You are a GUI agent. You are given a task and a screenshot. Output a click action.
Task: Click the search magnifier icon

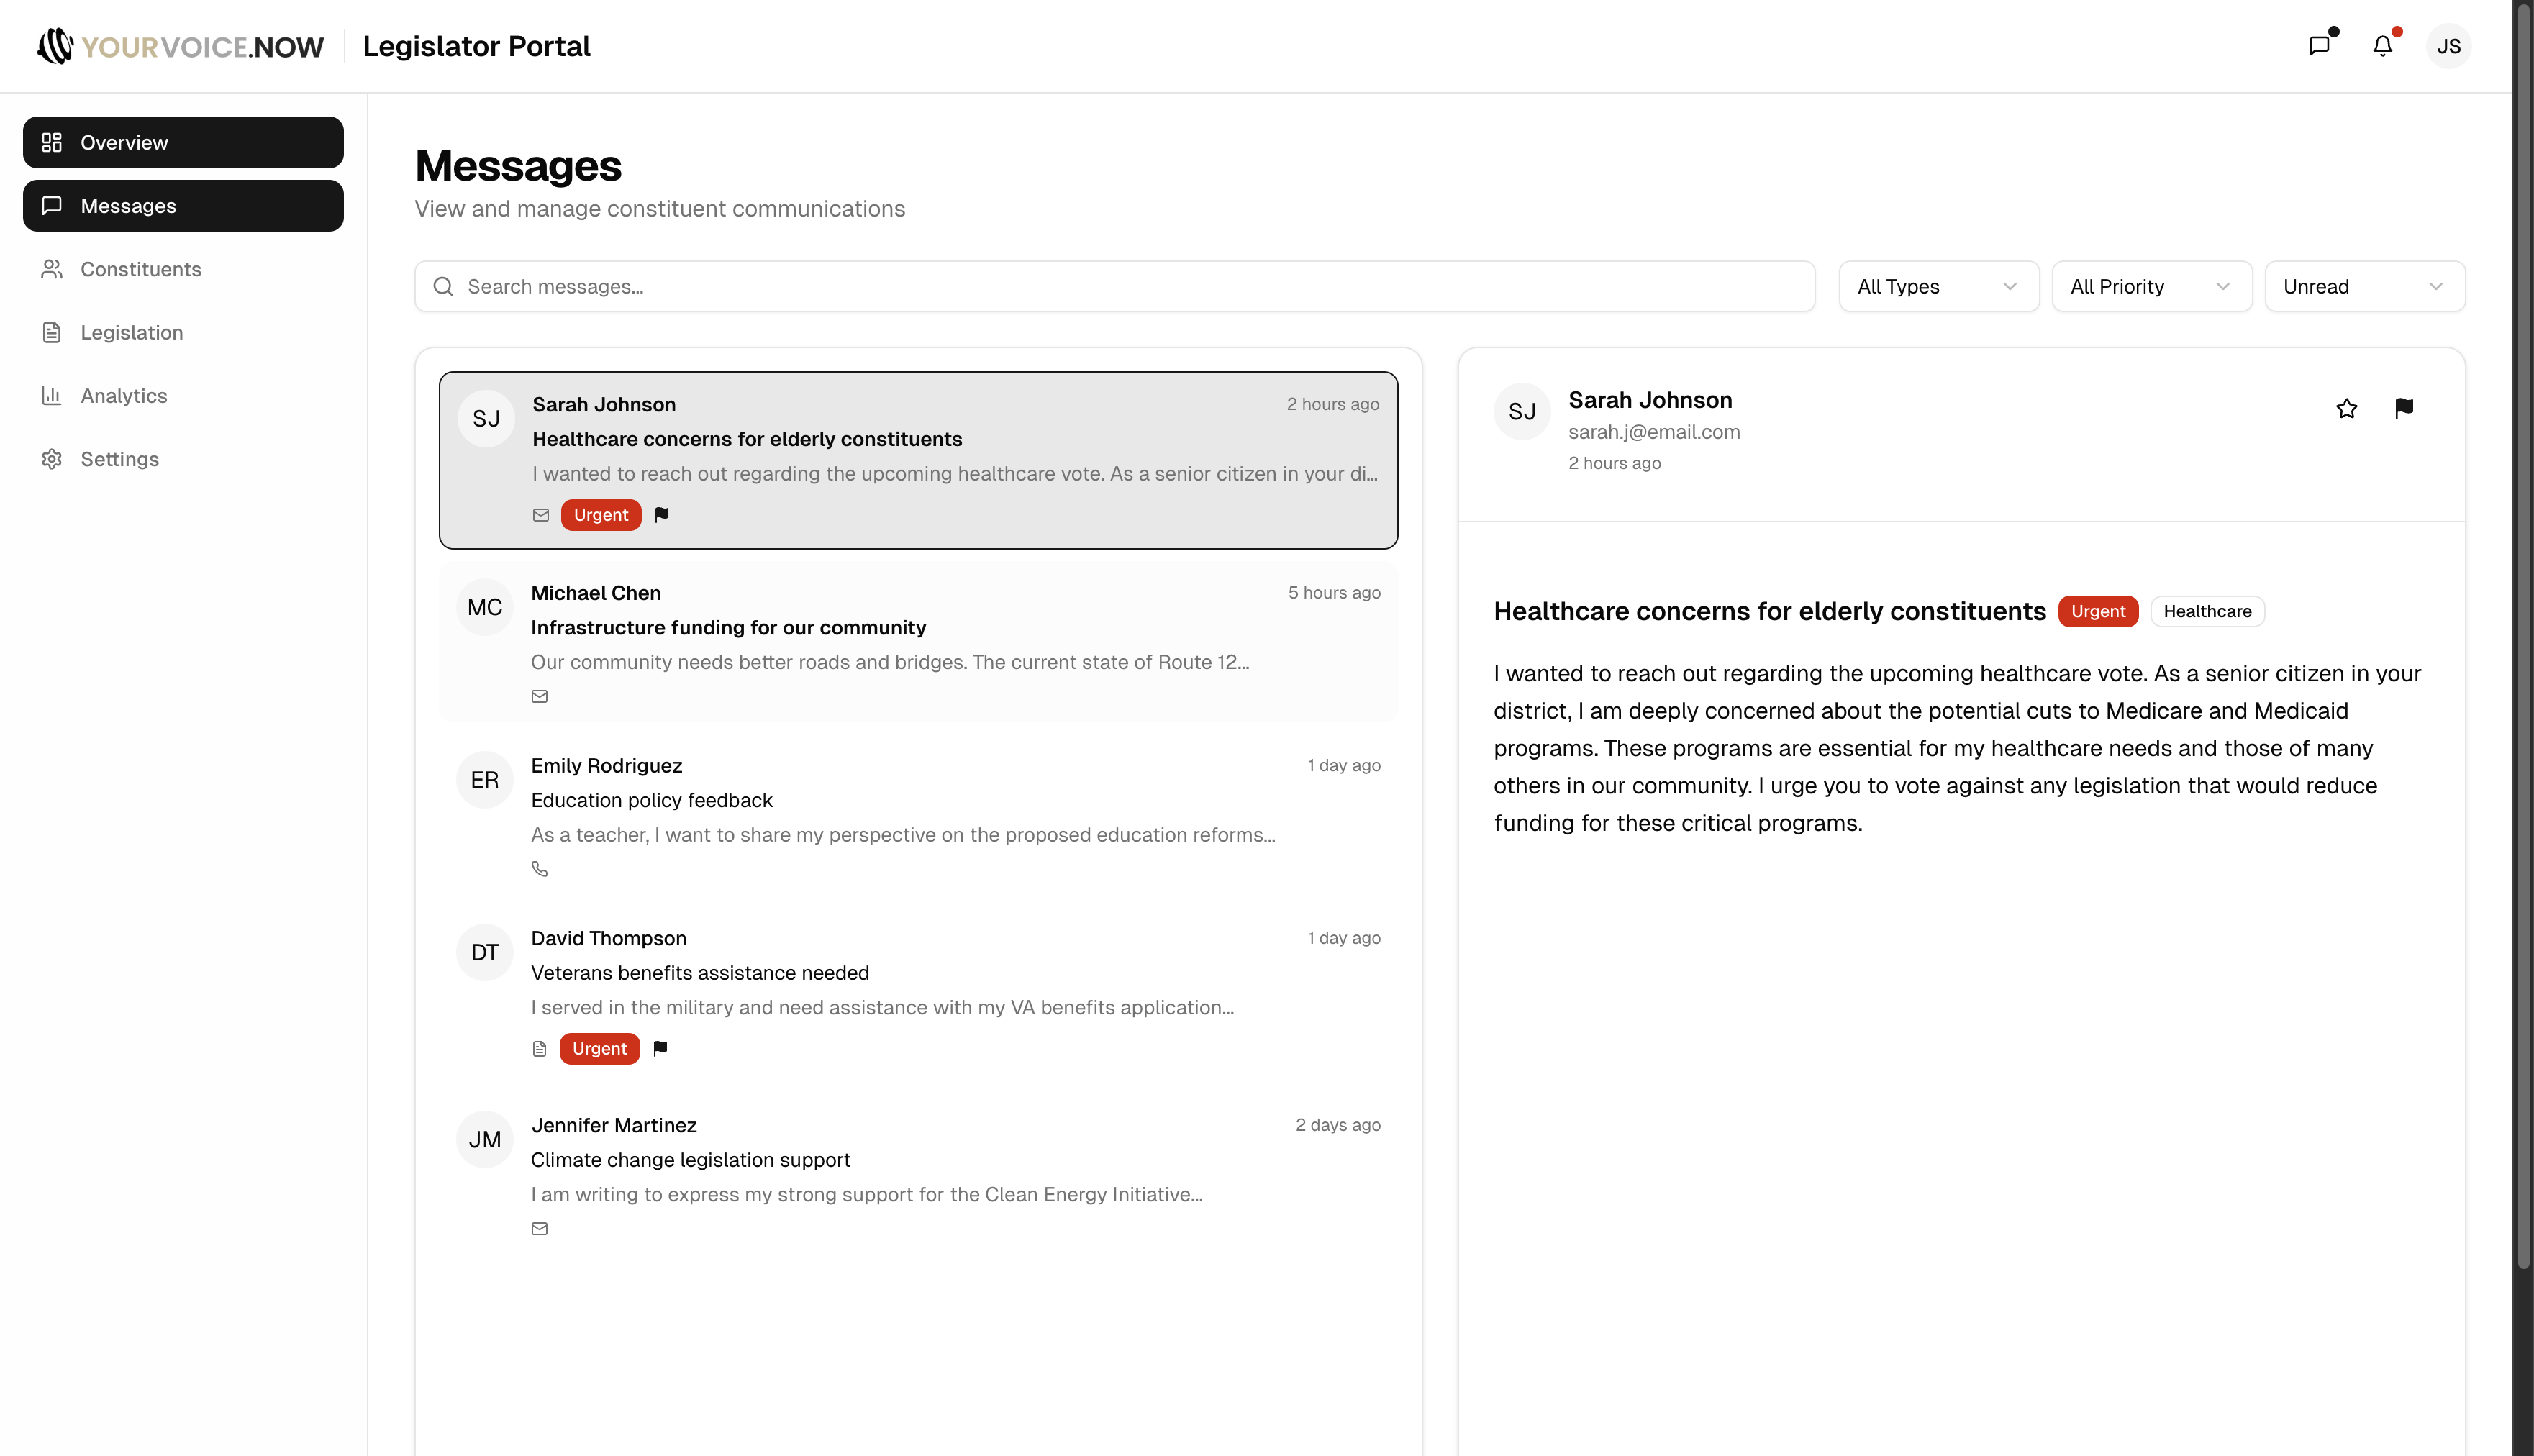[x=443, y=286]
